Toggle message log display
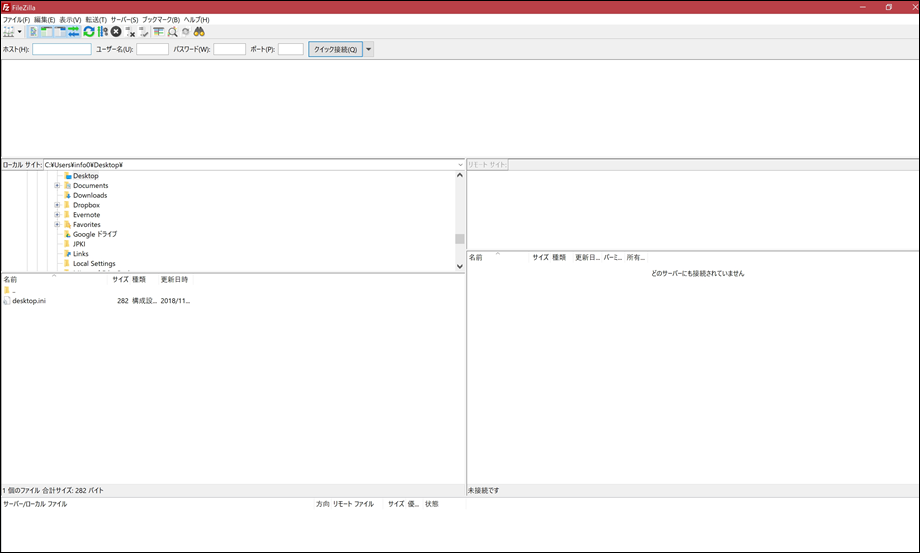The width and height of the screenshot is (920, 553). (33, 32)
